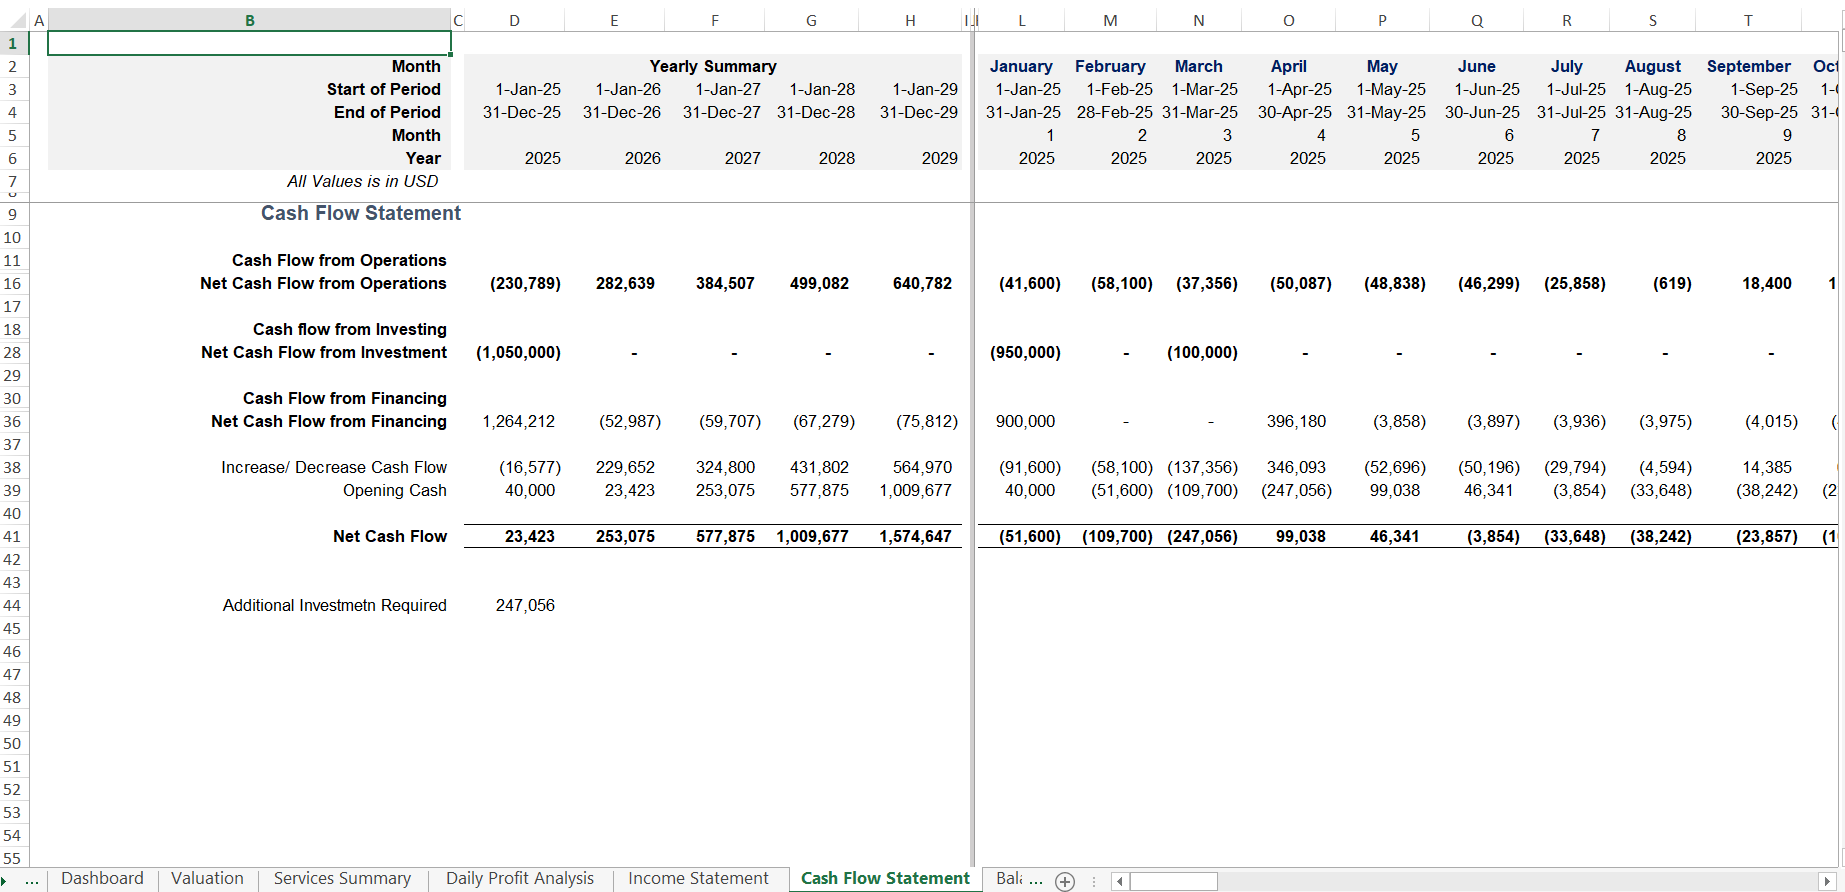The width and height of the screenshot is (1845, 892).
Task: Open the Income Statement sheet tab
Action: [x=698, y=879]
